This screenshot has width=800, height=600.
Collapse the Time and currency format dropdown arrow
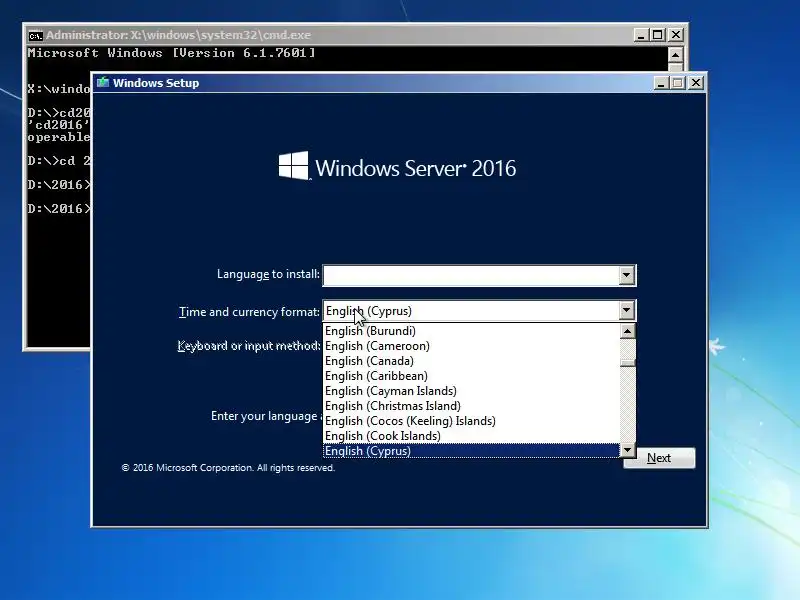[x=627, y=310]
